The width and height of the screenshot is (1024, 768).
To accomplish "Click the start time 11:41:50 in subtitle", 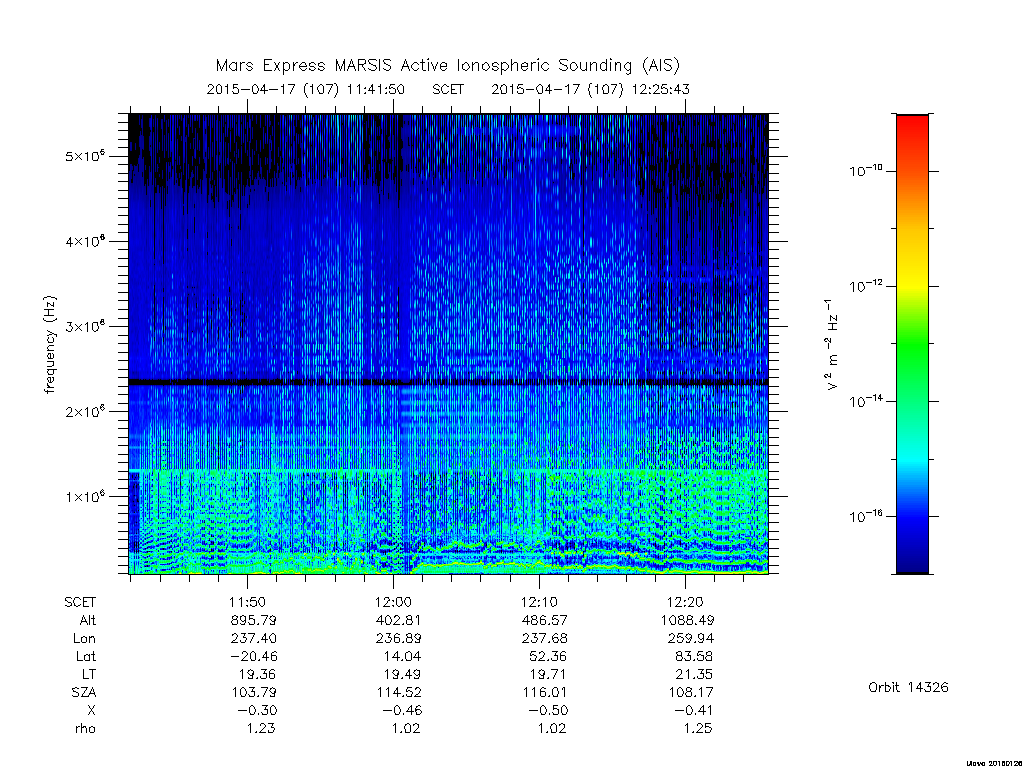I will [376, 89].
